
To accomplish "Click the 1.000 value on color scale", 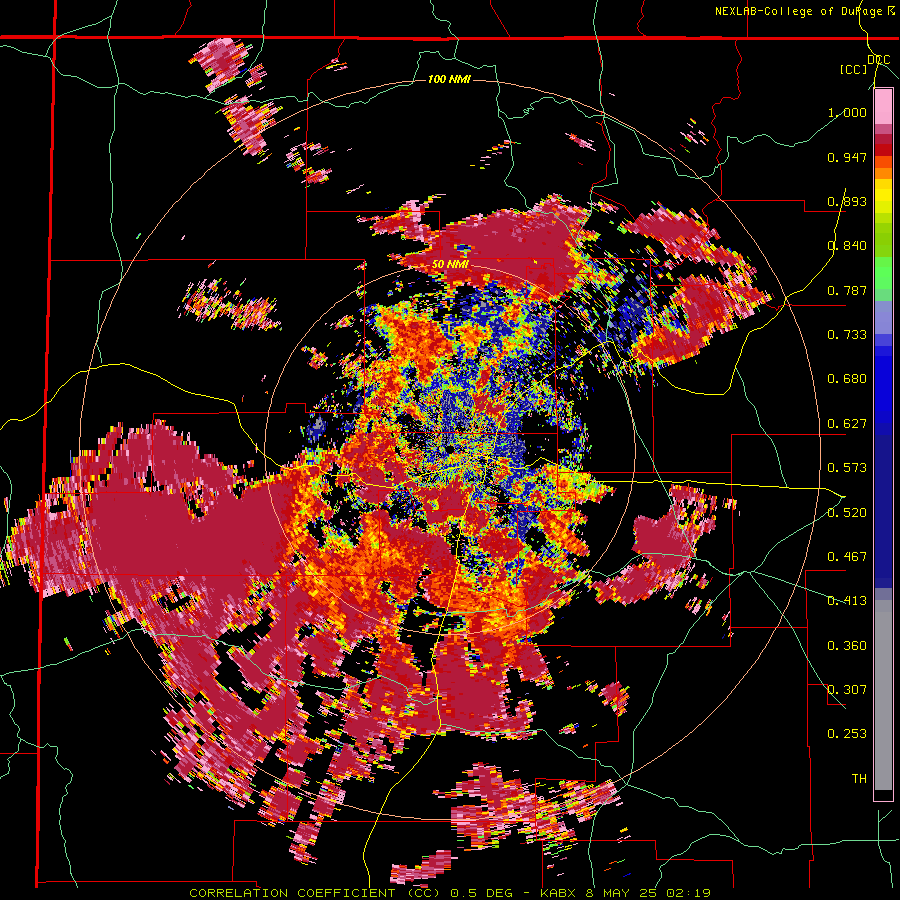I will coord(847,112).
